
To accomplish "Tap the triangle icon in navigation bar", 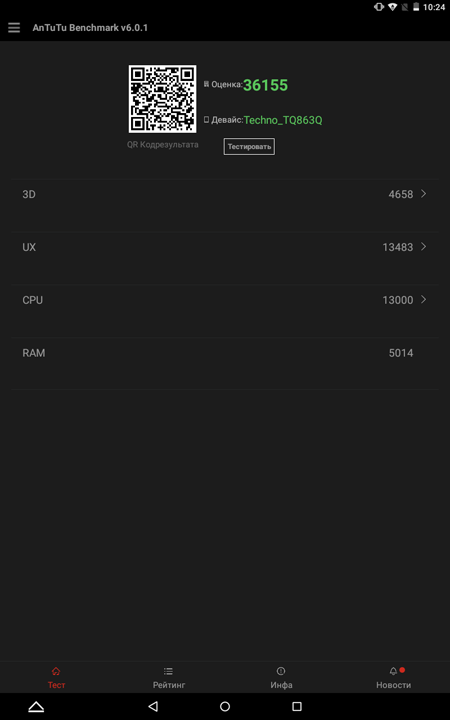I will 36,707.
